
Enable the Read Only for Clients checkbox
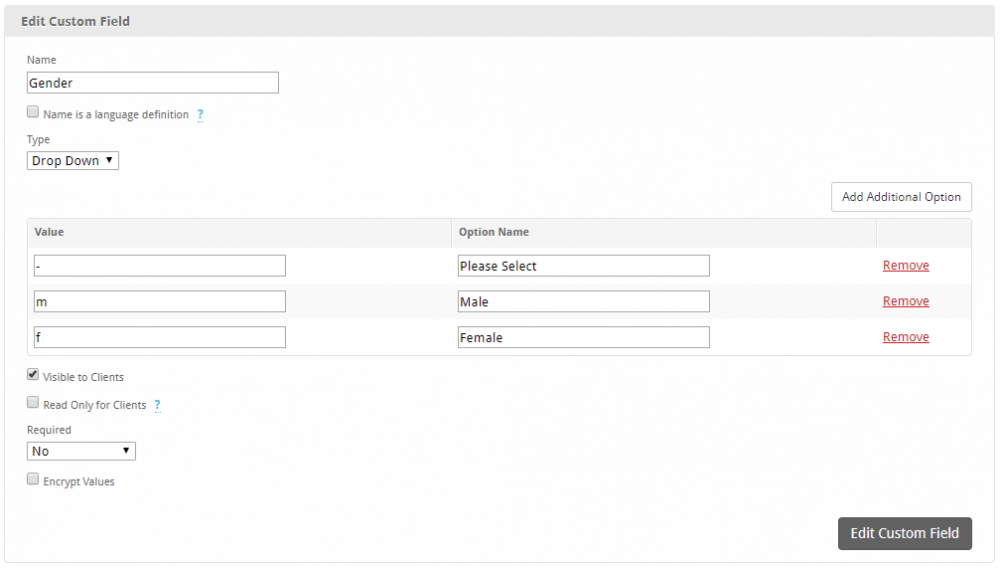point(33,402)
